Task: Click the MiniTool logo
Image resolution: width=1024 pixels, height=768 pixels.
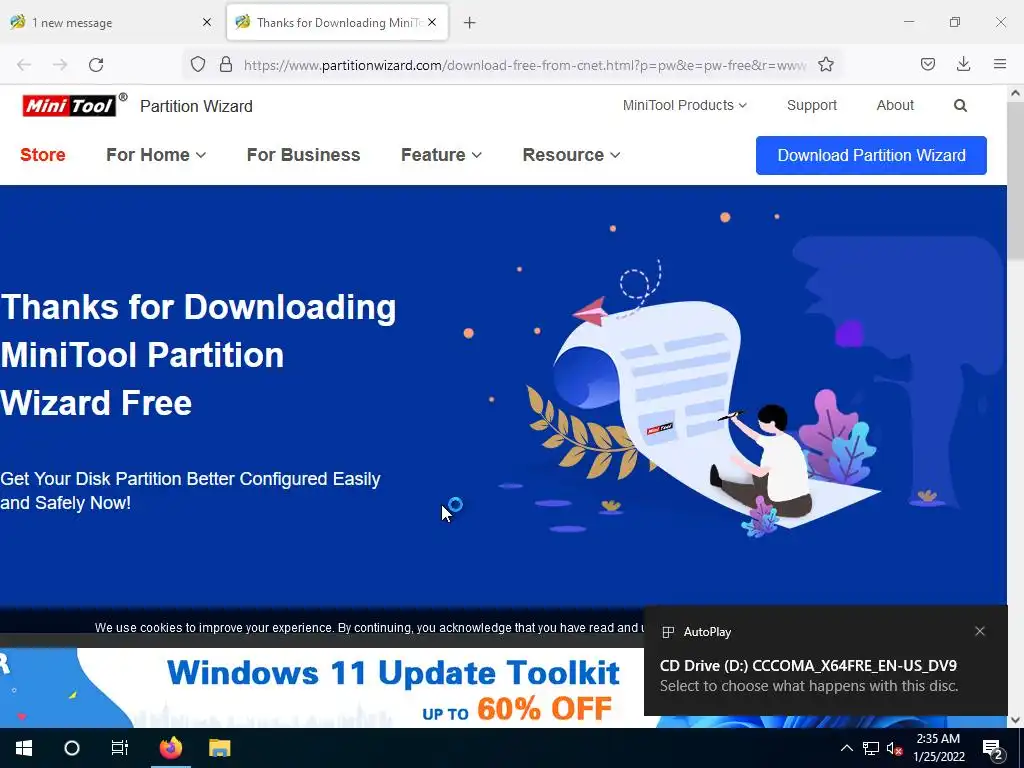Action: pos(69,105)
